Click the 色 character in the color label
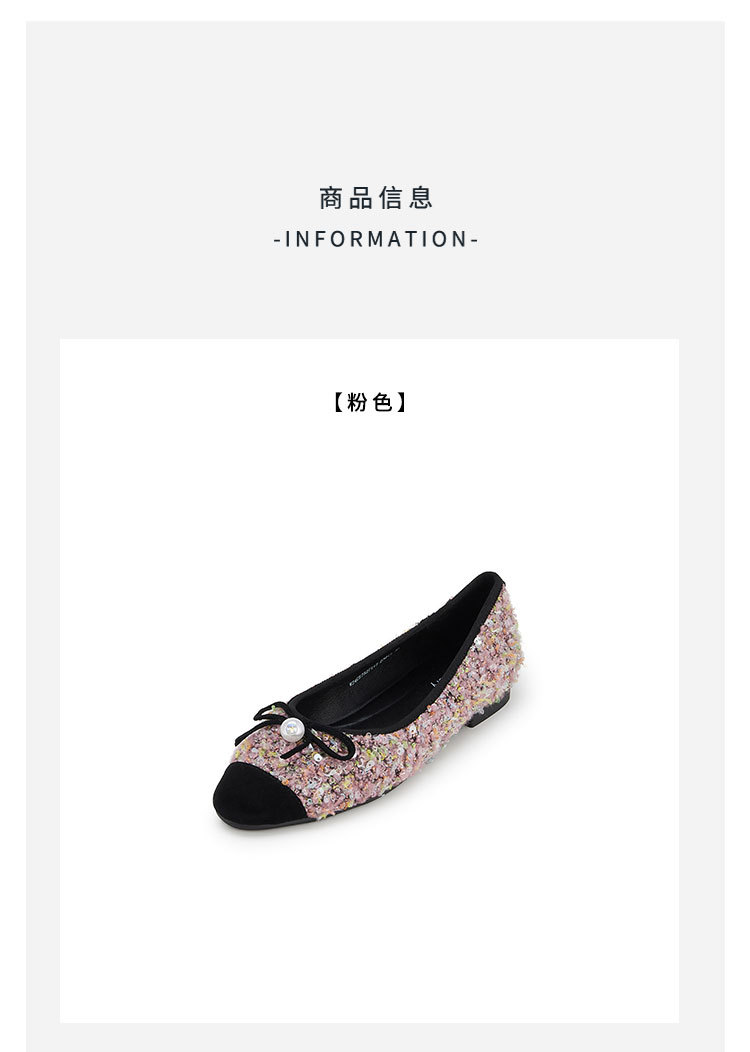 pyautogui.click(x=382, y=402)
